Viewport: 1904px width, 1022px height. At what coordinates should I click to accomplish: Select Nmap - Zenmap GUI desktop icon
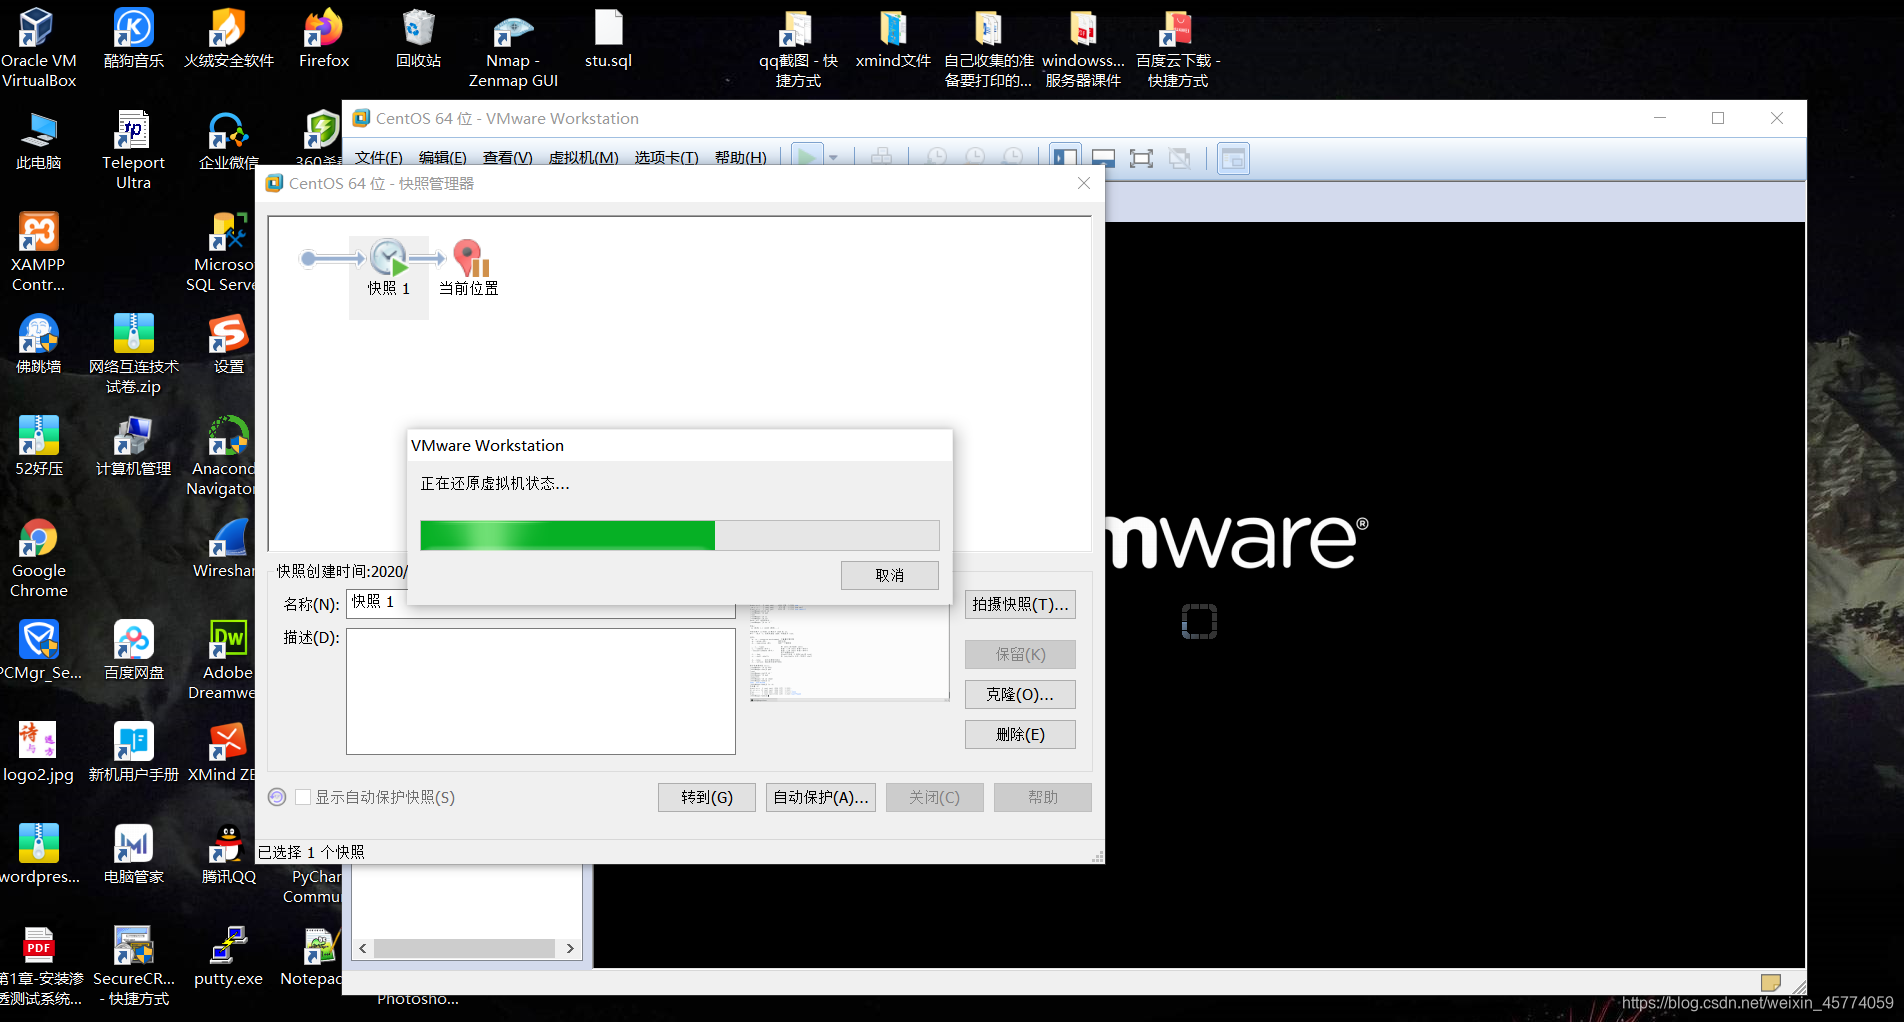click(513, 49)
